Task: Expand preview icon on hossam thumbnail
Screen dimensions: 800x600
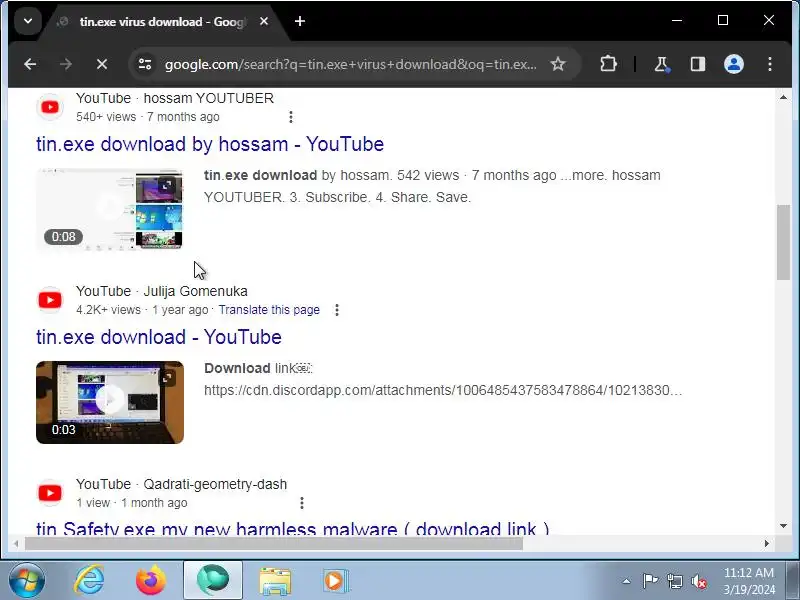Action: 167,185
